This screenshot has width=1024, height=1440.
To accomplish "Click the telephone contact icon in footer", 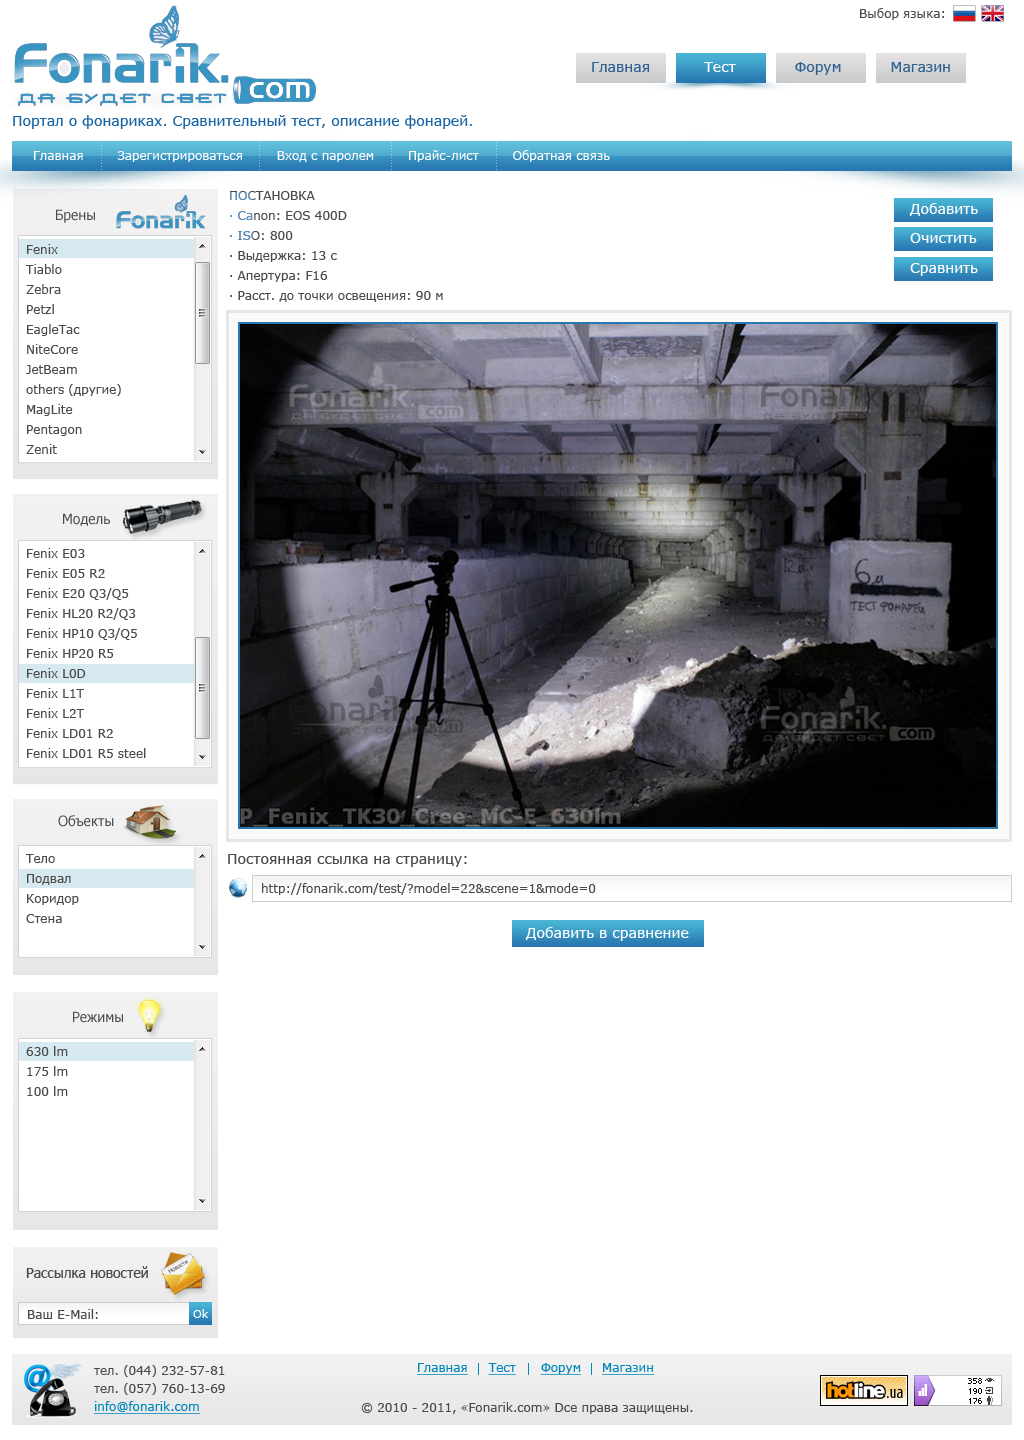I will coord(51,1390).
